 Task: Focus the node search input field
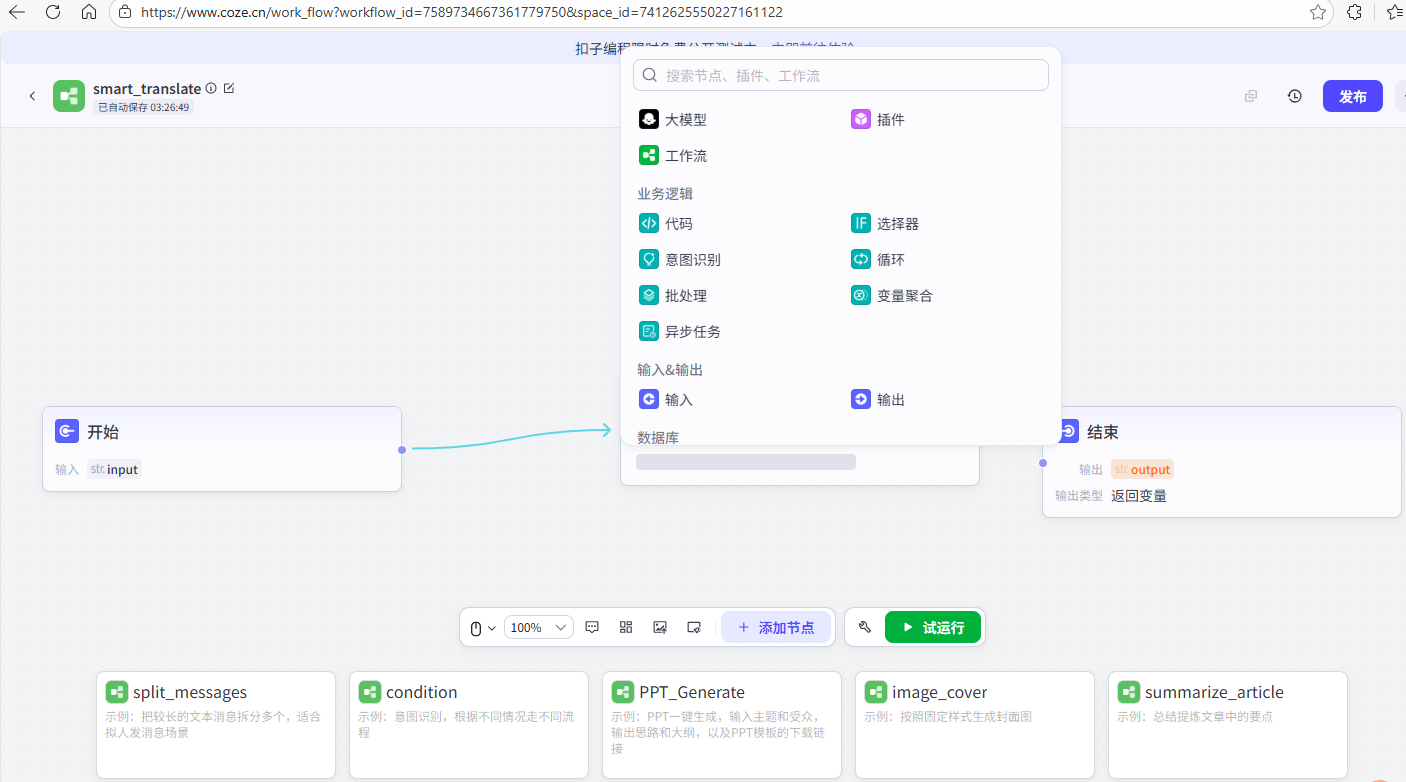point(841,75)
